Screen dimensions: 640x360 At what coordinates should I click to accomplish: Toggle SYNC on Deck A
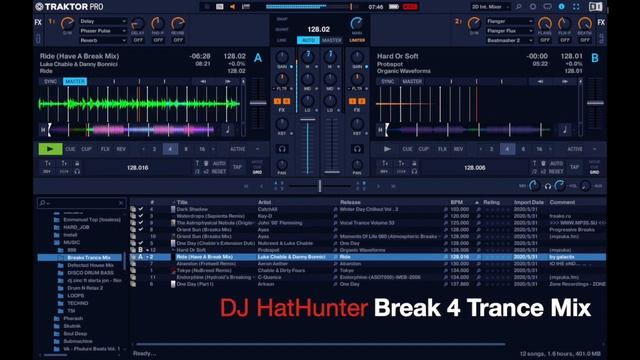tap(51, 82)
